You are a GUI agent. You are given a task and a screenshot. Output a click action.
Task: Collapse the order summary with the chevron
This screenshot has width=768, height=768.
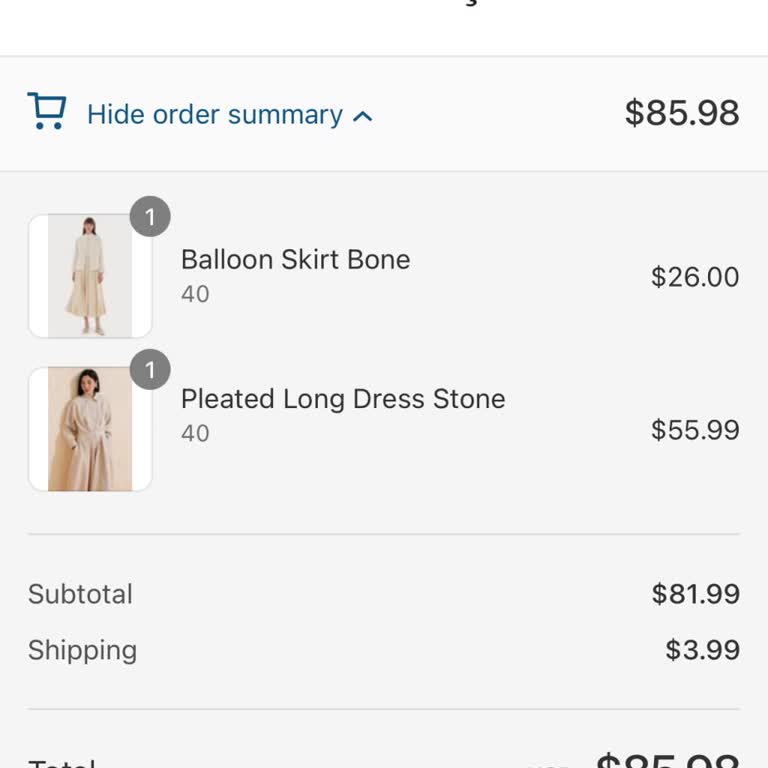tap(363, 116)
